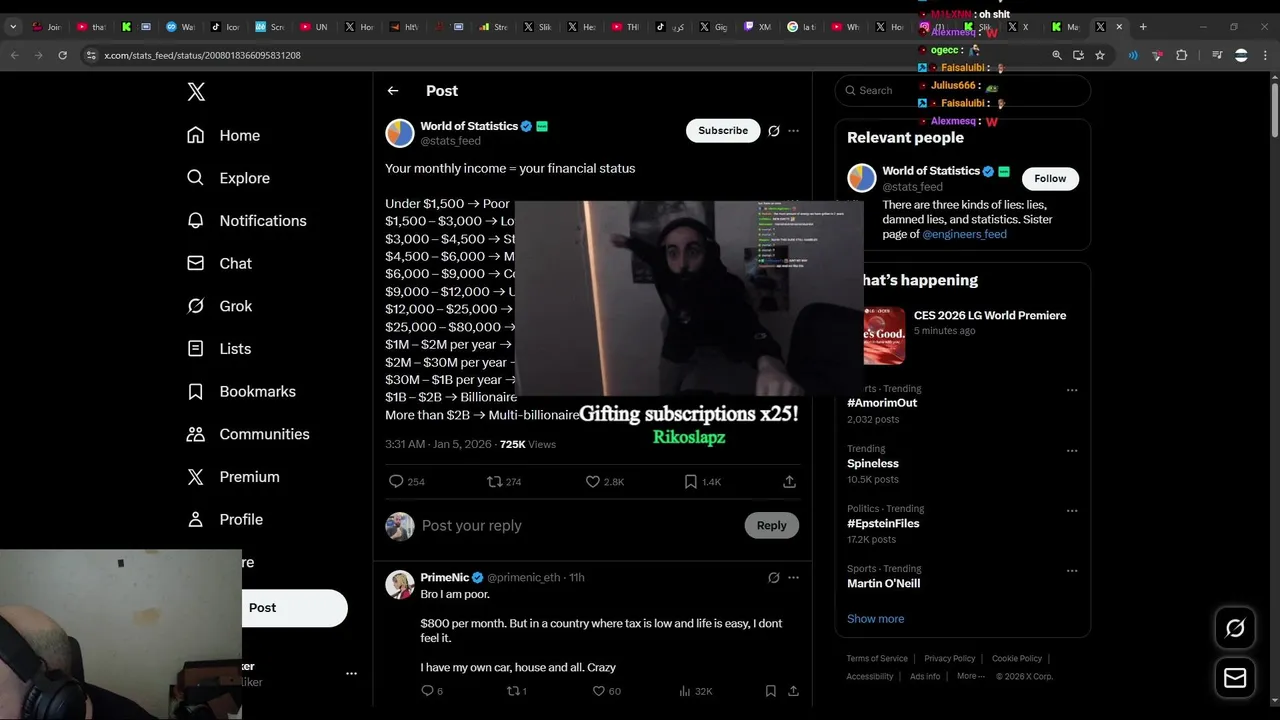Bookmark this page with star icon
The height and width of the screenshot is (720, 1280).
pos(1100,56)
